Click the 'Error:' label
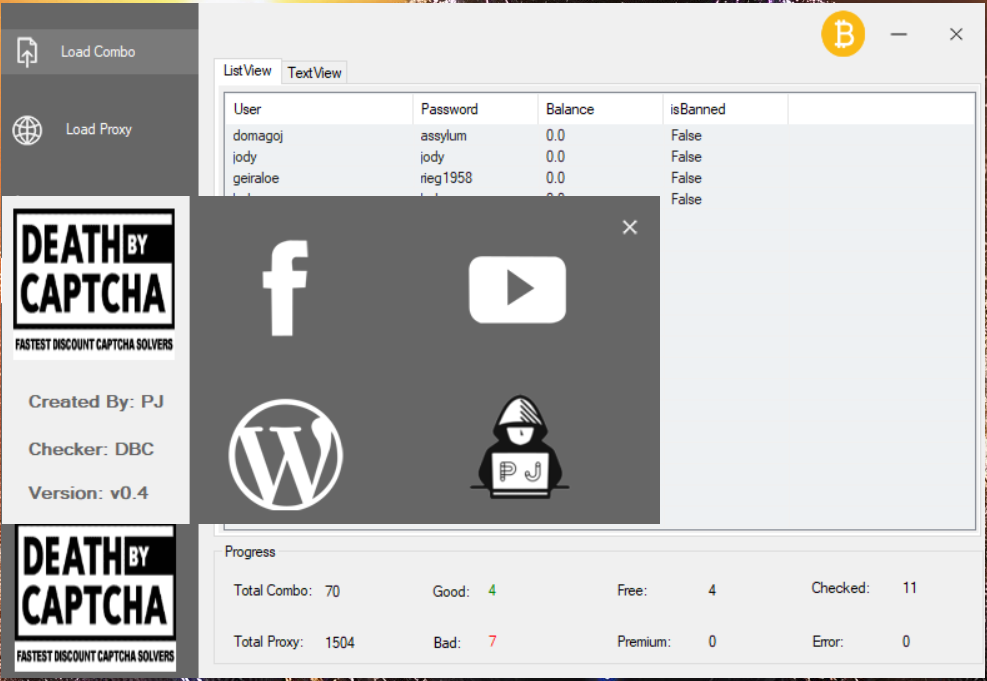This screenshot has height=681, width=987. click(828, 642)
